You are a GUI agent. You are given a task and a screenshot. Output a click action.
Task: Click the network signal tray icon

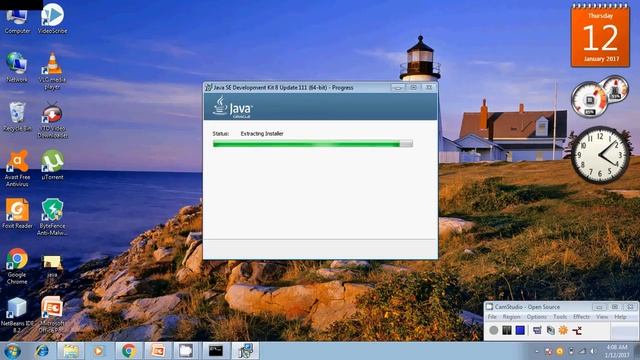tap(582, 351)
